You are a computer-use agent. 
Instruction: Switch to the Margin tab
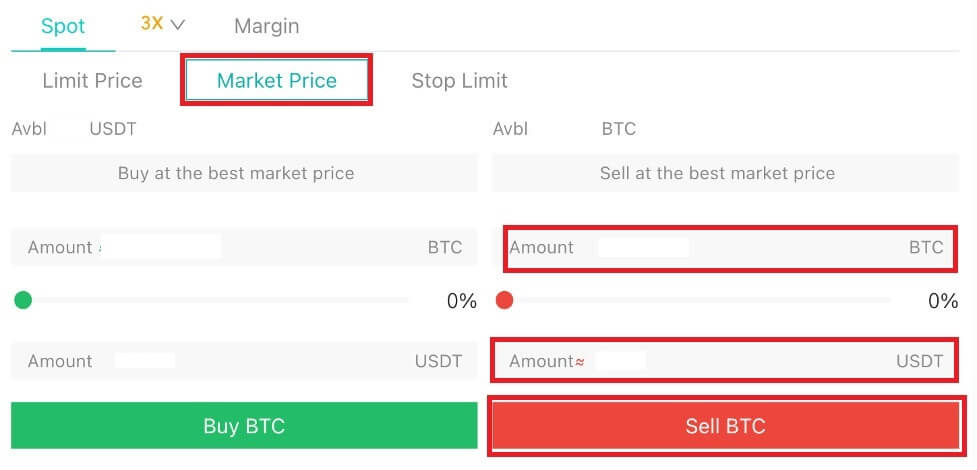(266, 26)
